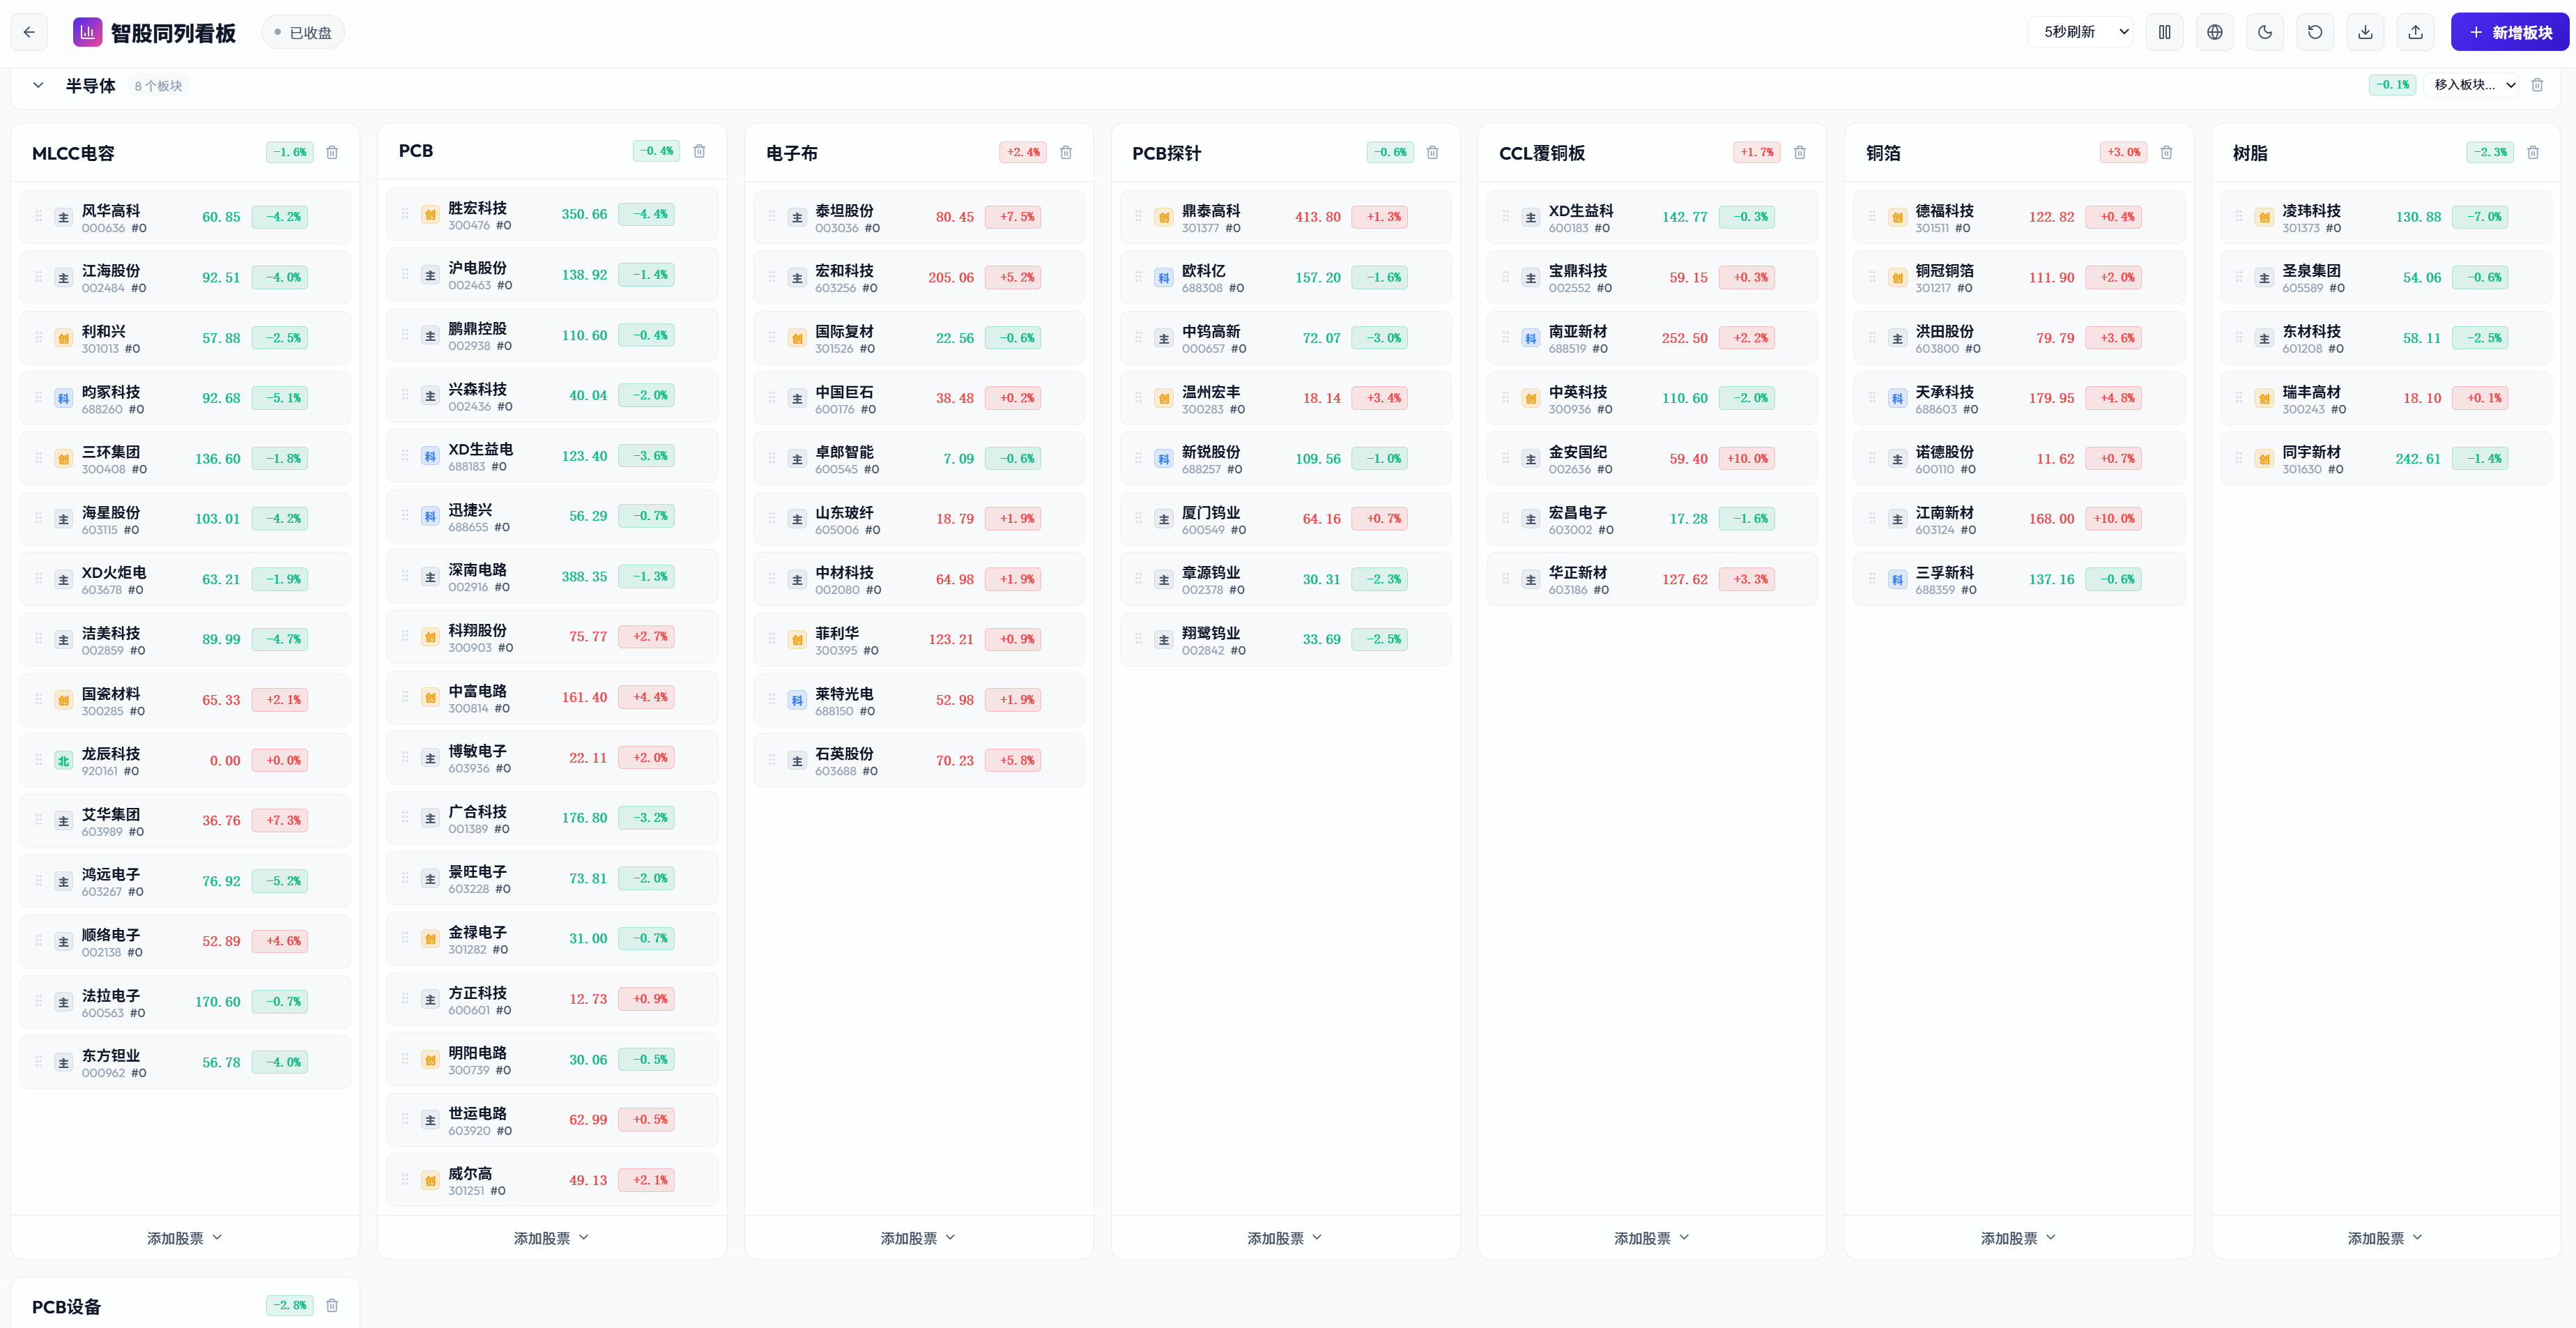The width and height of the screenshot is (2576, 1328).
Task: Delete the PCB探针 board
Action: [x=1432, y=152]
